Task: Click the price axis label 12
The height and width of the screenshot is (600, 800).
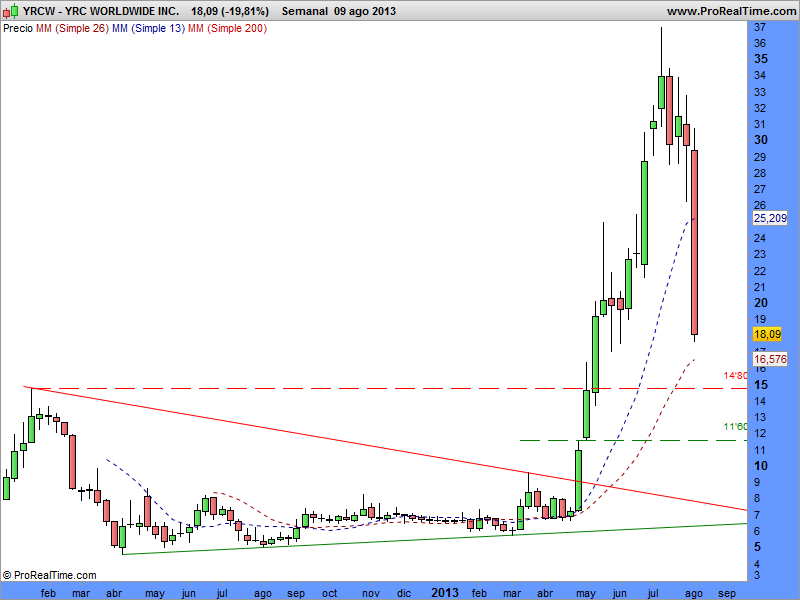Action: pyautogui.click(x=760, y=433)
